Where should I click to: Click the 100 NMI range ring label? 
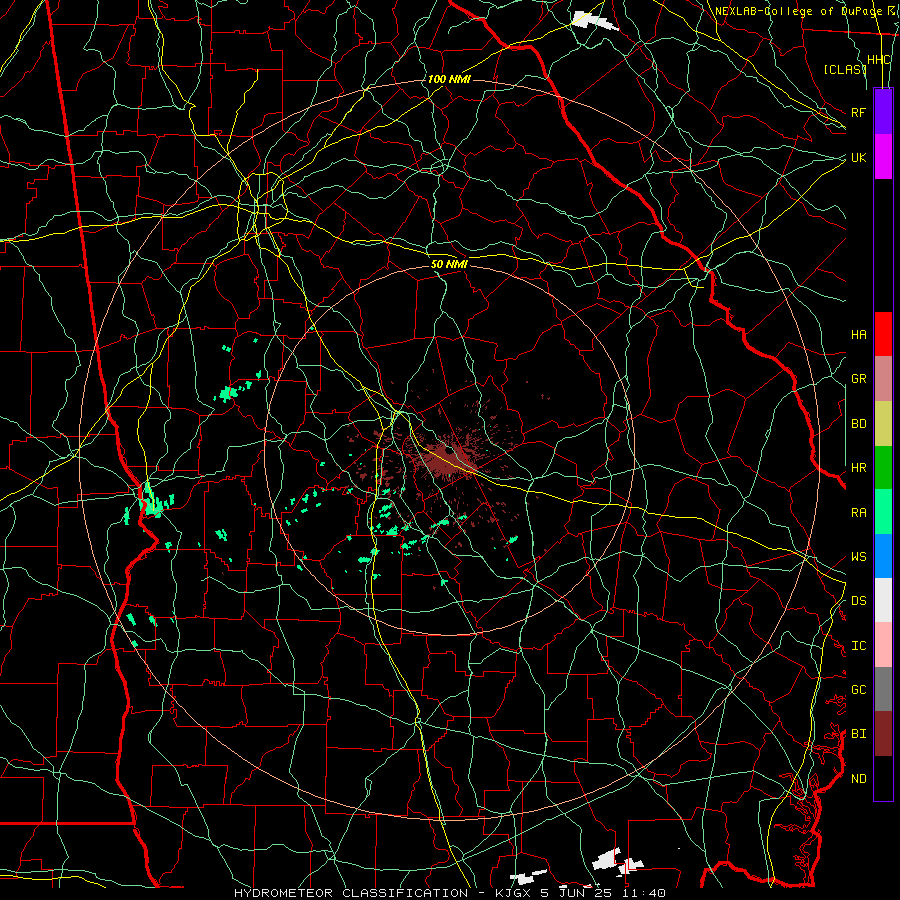point(449,79)
